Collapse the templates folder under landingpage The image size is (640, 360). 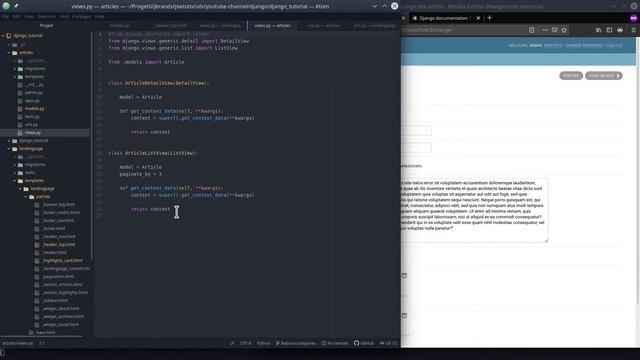click(15, 181)
